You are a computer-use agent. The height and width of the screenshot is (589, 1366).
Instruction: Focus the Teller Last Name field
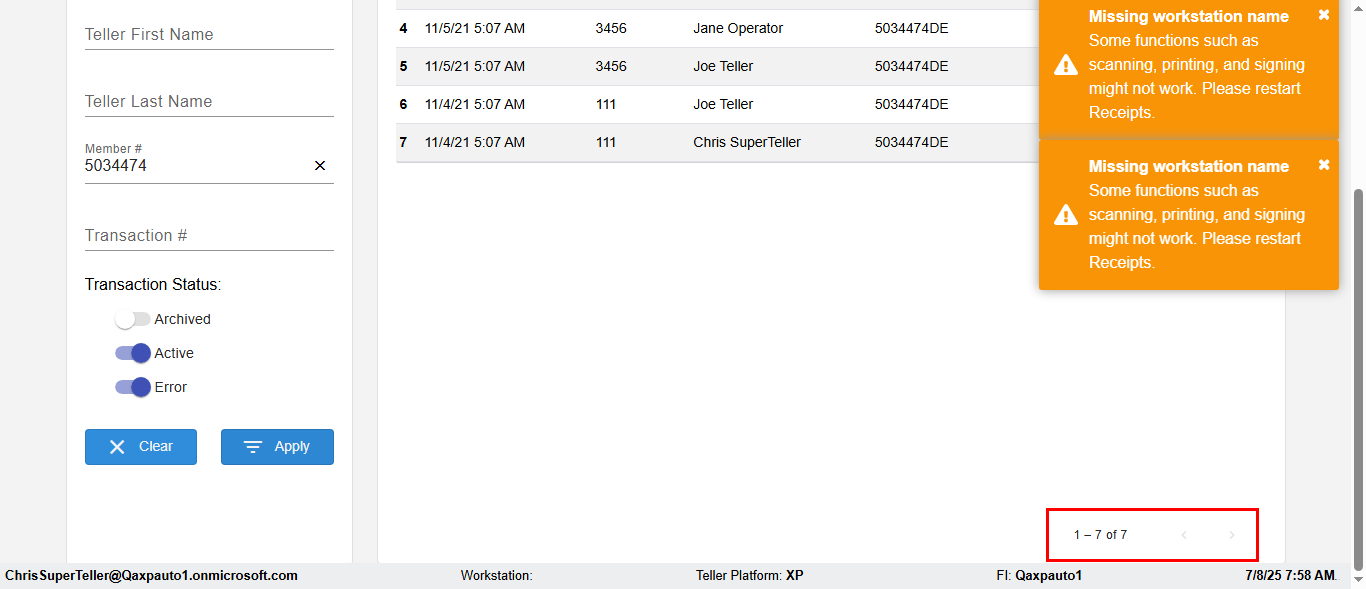click(x=209, y=102)
